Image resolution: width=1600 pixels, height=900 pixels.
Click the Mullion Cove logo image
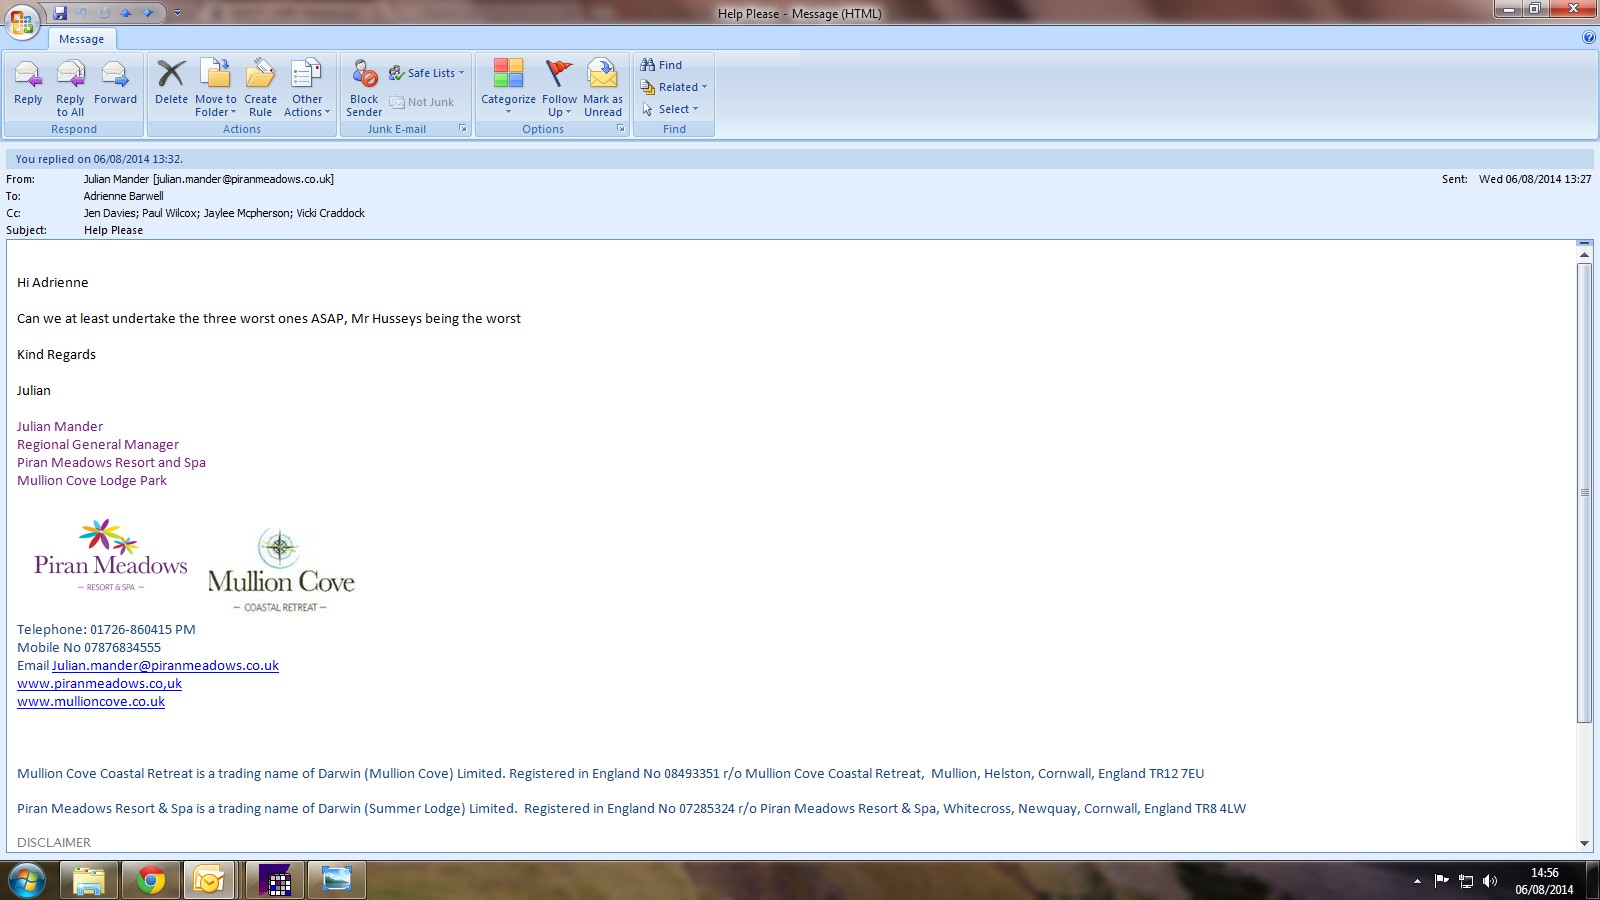pyautogui.click(x=281, y=570)
